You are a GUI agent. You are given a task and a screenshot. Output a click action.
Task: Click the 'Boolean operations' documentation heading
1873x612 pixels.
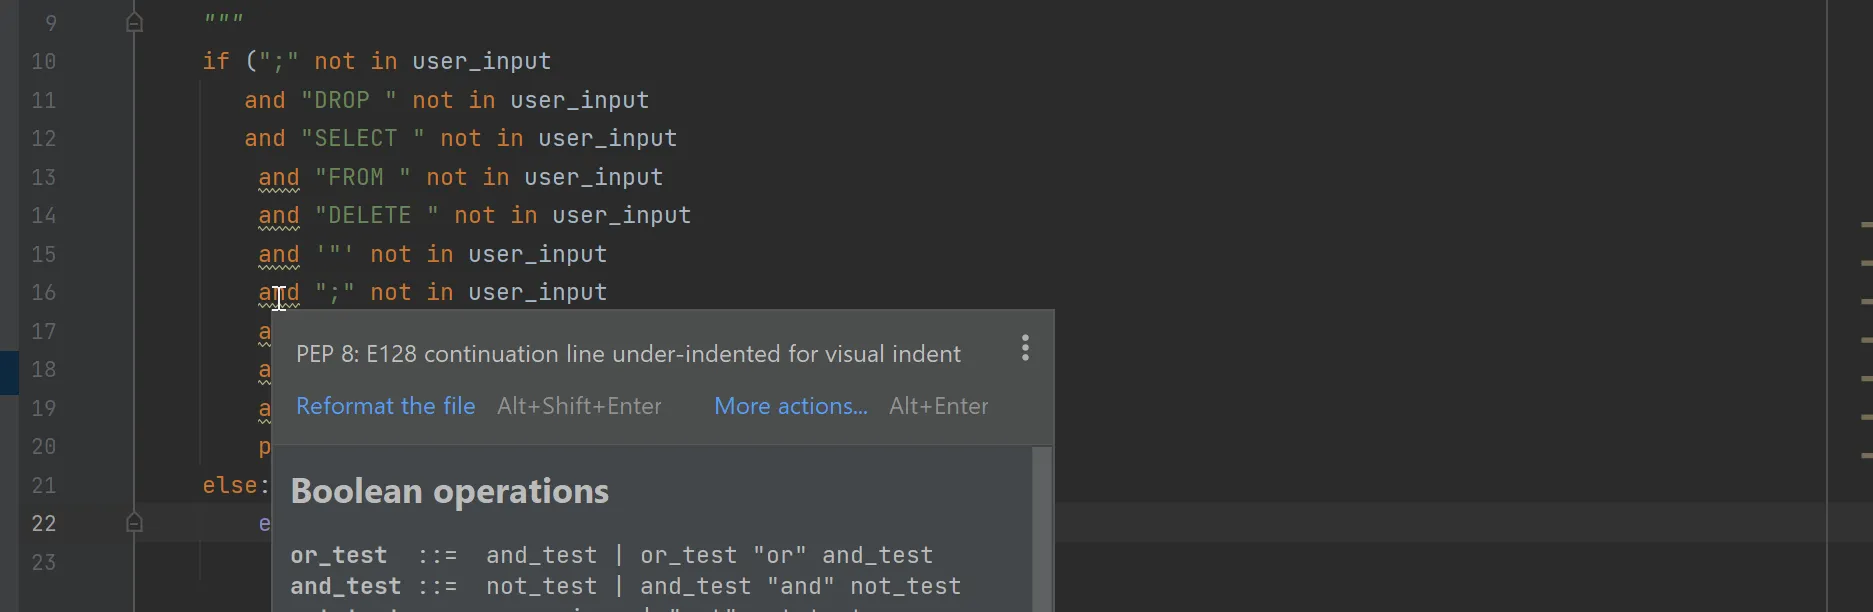pos(450,492)
